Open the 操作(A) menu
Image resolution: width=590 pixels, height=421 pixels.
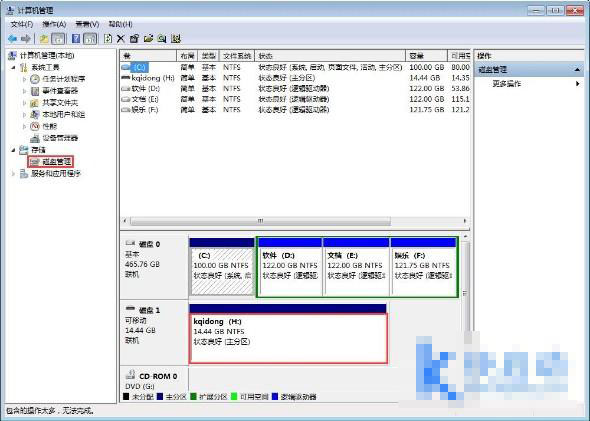(54, 24)
